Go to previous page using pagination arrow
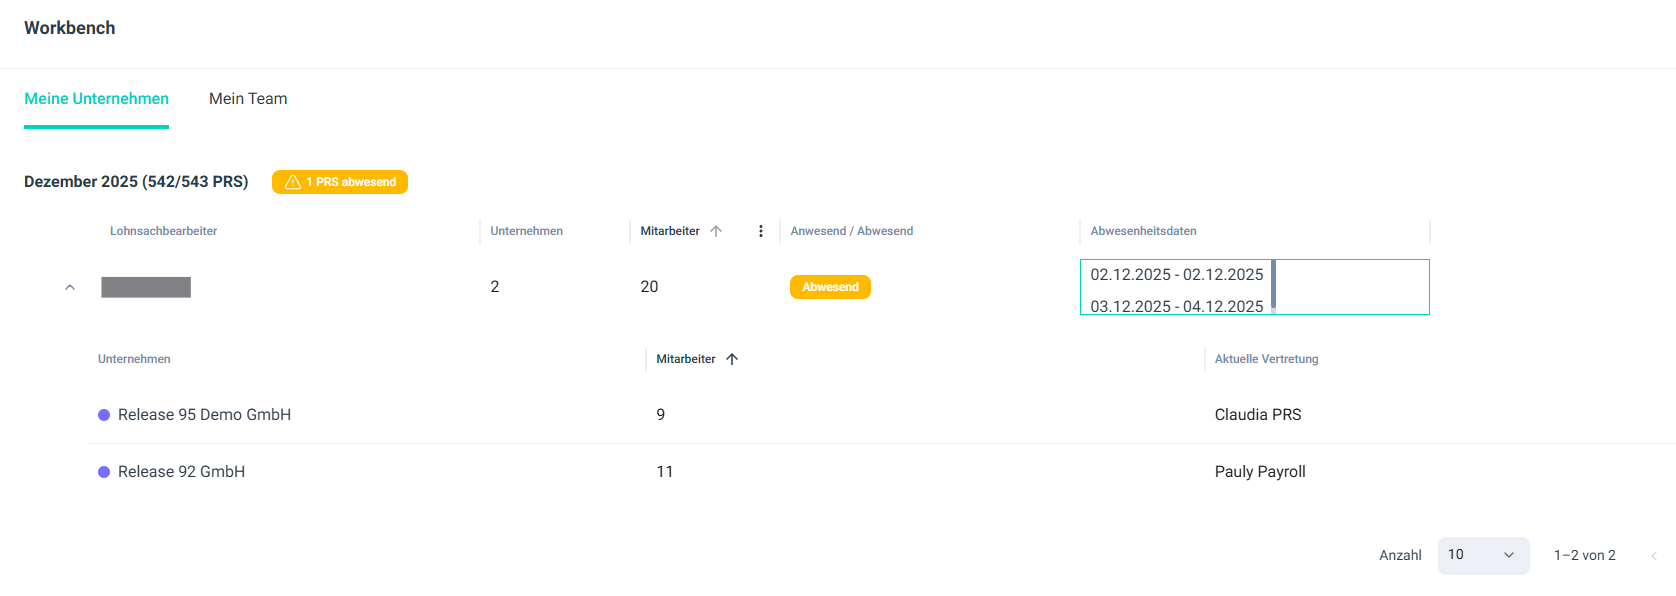1676x596 pixels. coord(1654,556)
